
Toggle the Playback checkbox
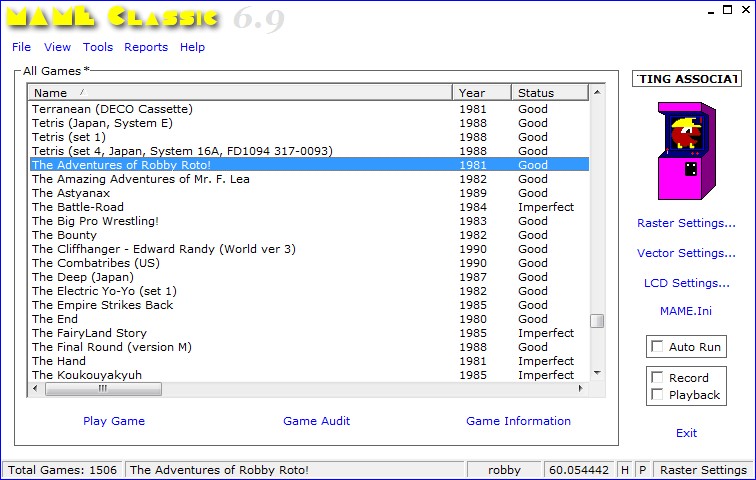tap(657, 395)
